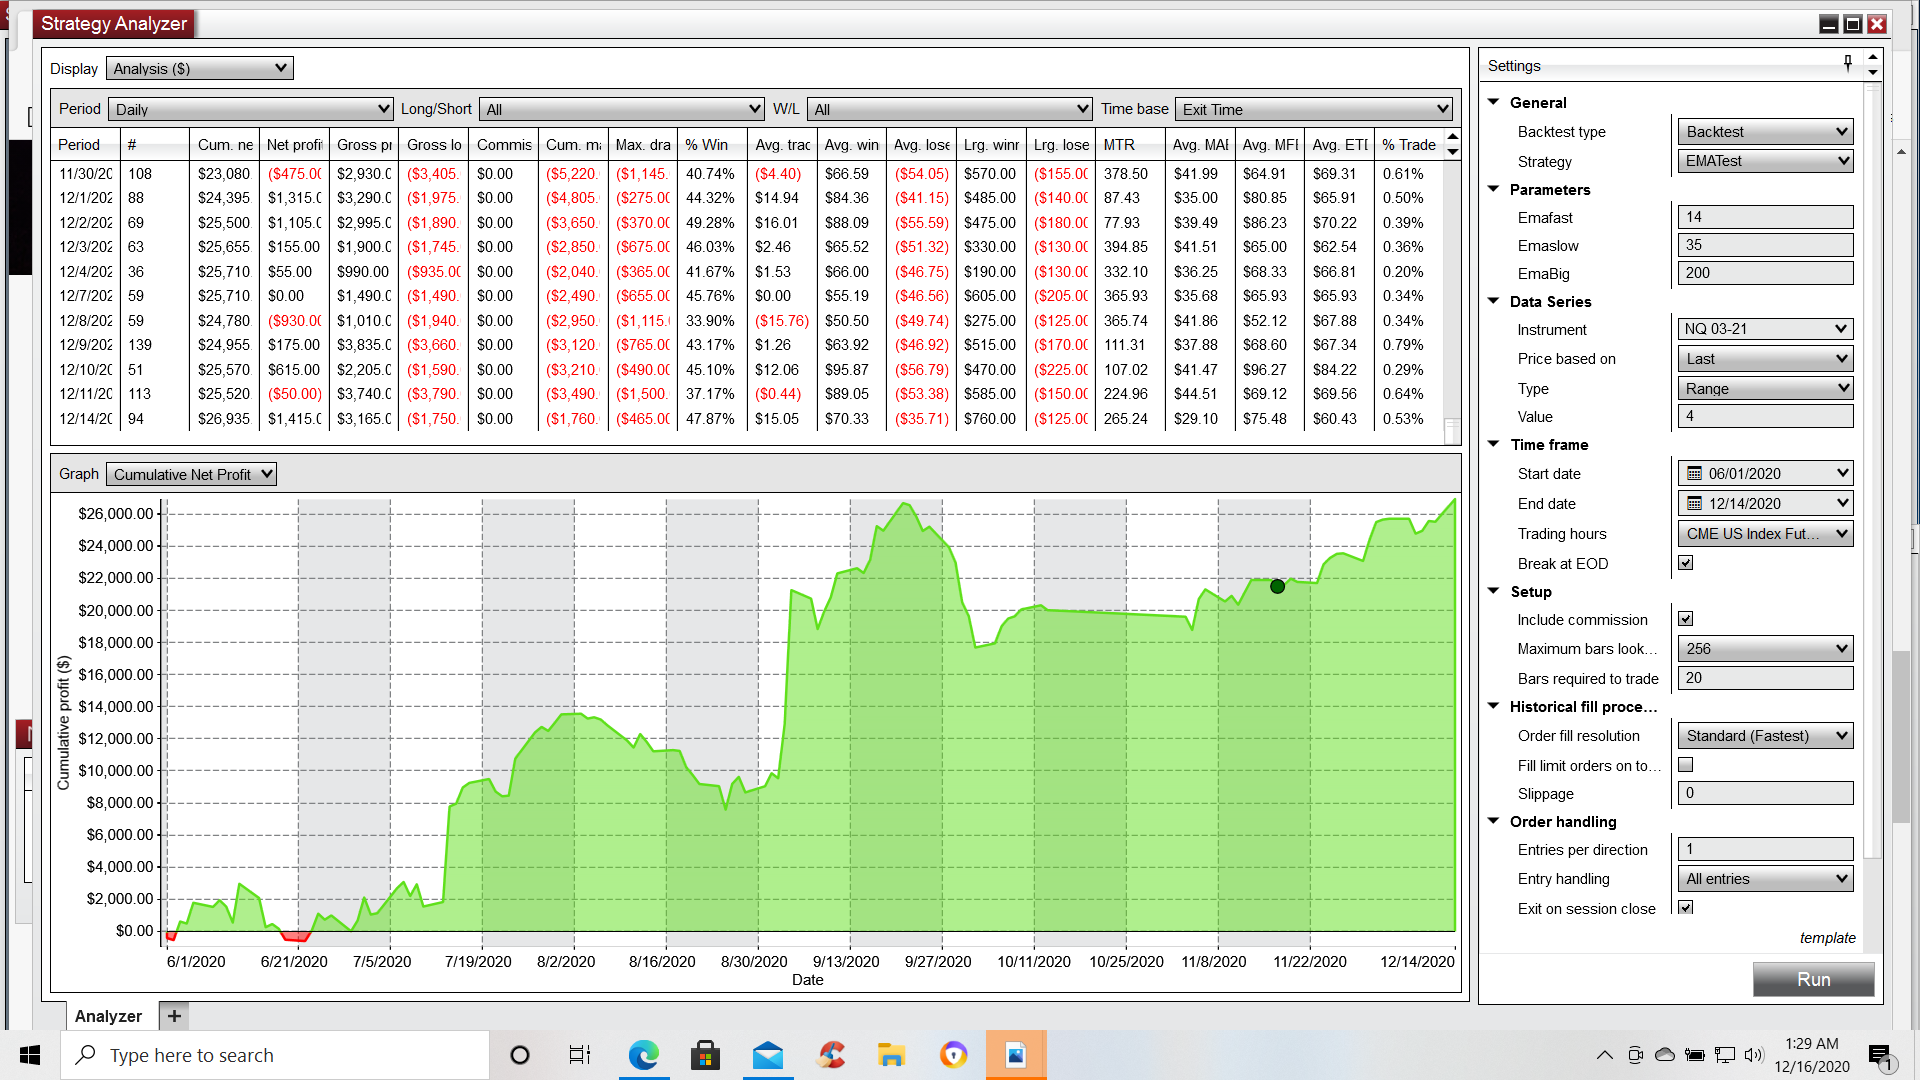This screenshot has height=1080, width=1920.
Task: Open the Period Daily dropdown
Action: 250,109
